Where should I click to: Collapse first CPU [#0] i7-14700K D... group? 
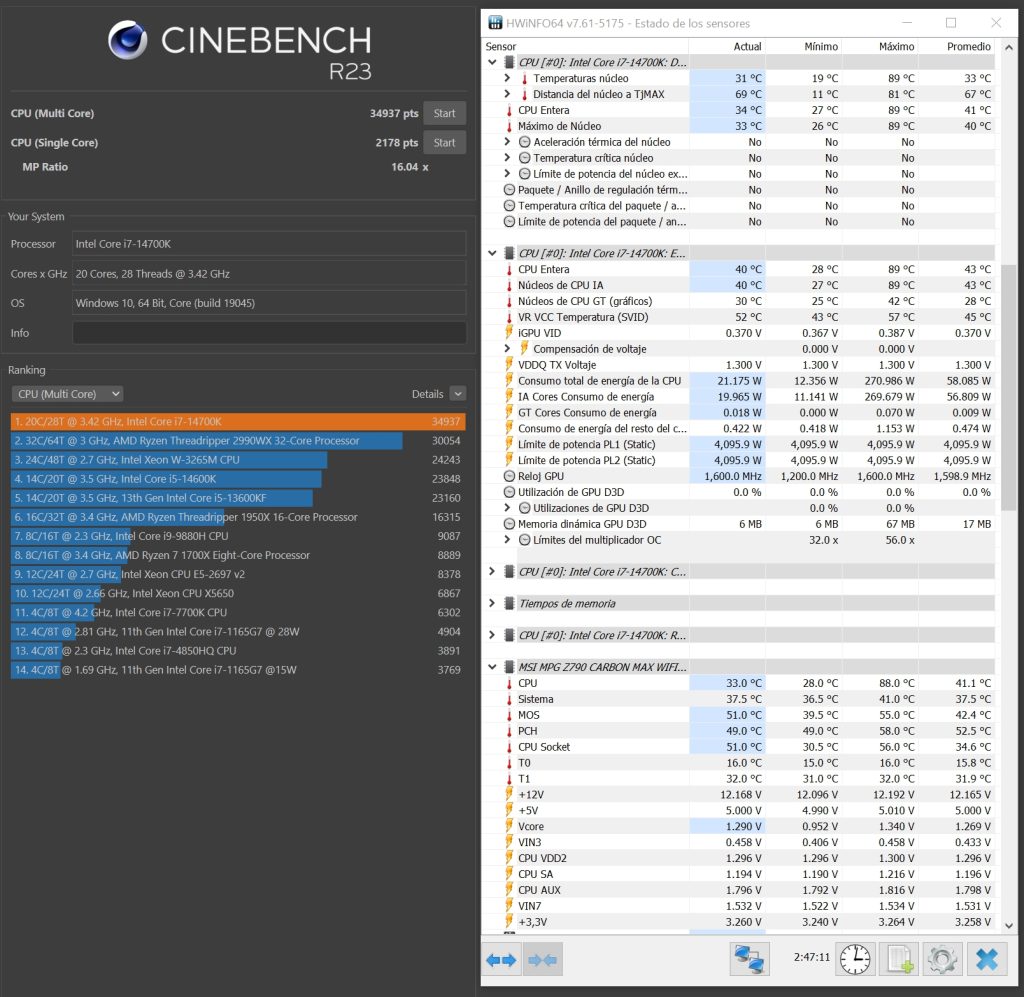coord(492,62)
